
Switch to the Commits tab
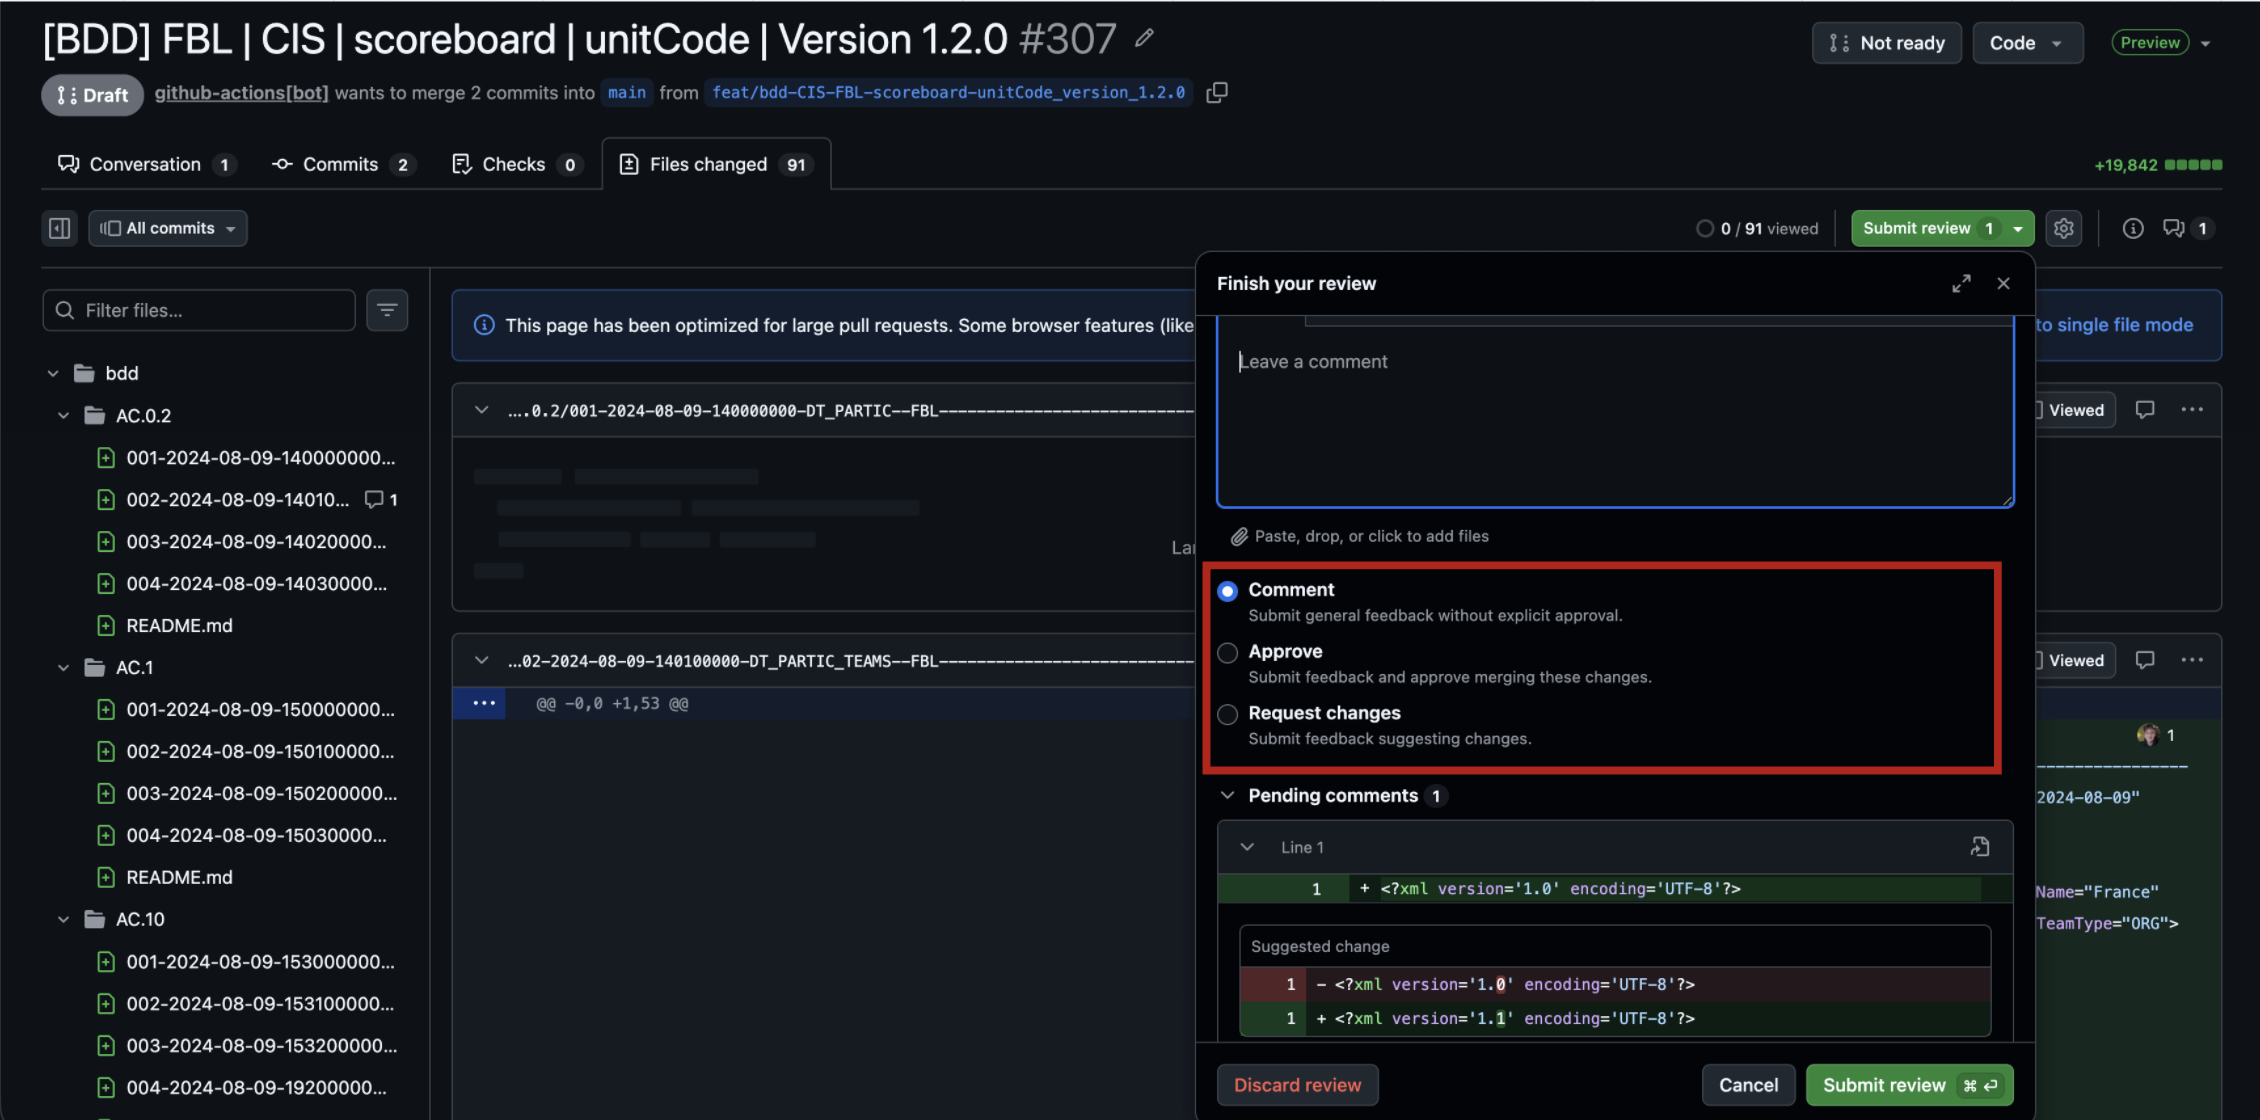(343, 164)
